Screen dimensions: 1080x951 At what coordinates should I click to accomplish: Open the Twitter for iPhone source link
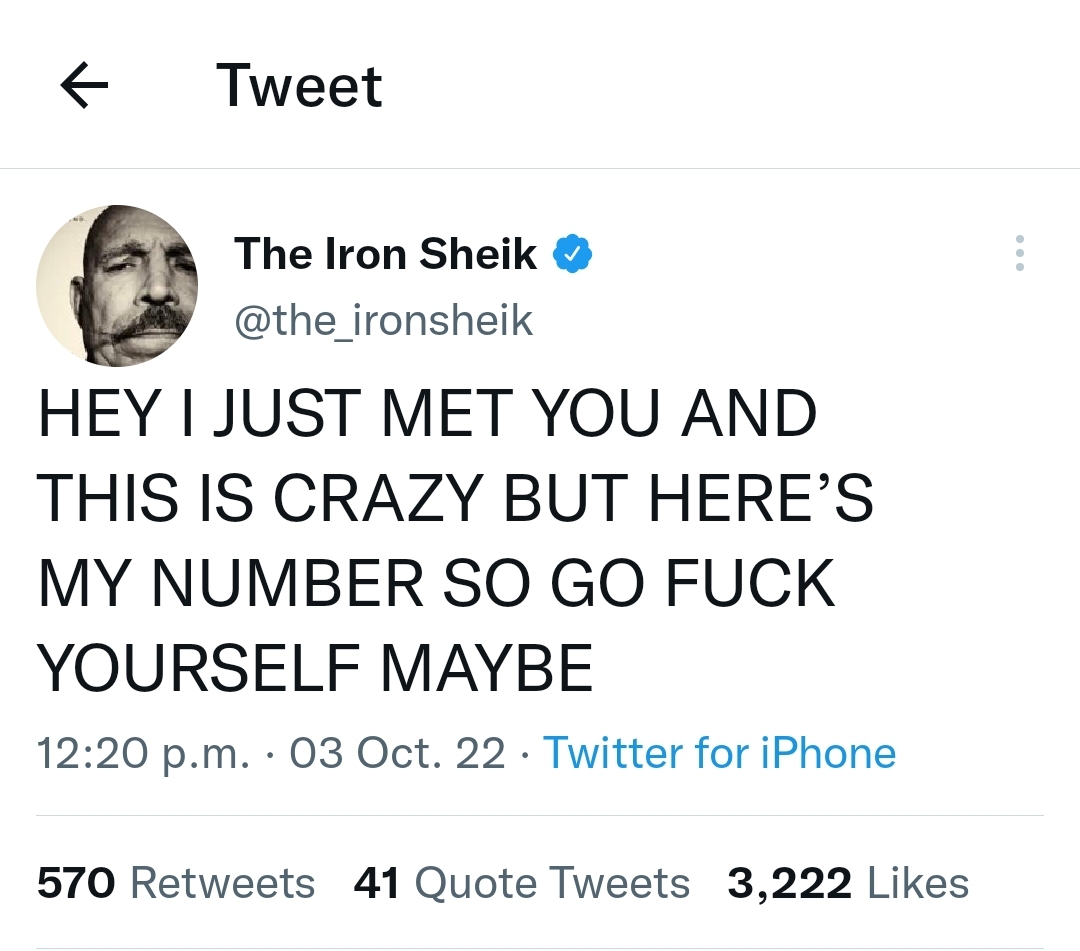[x=718, y=752]
